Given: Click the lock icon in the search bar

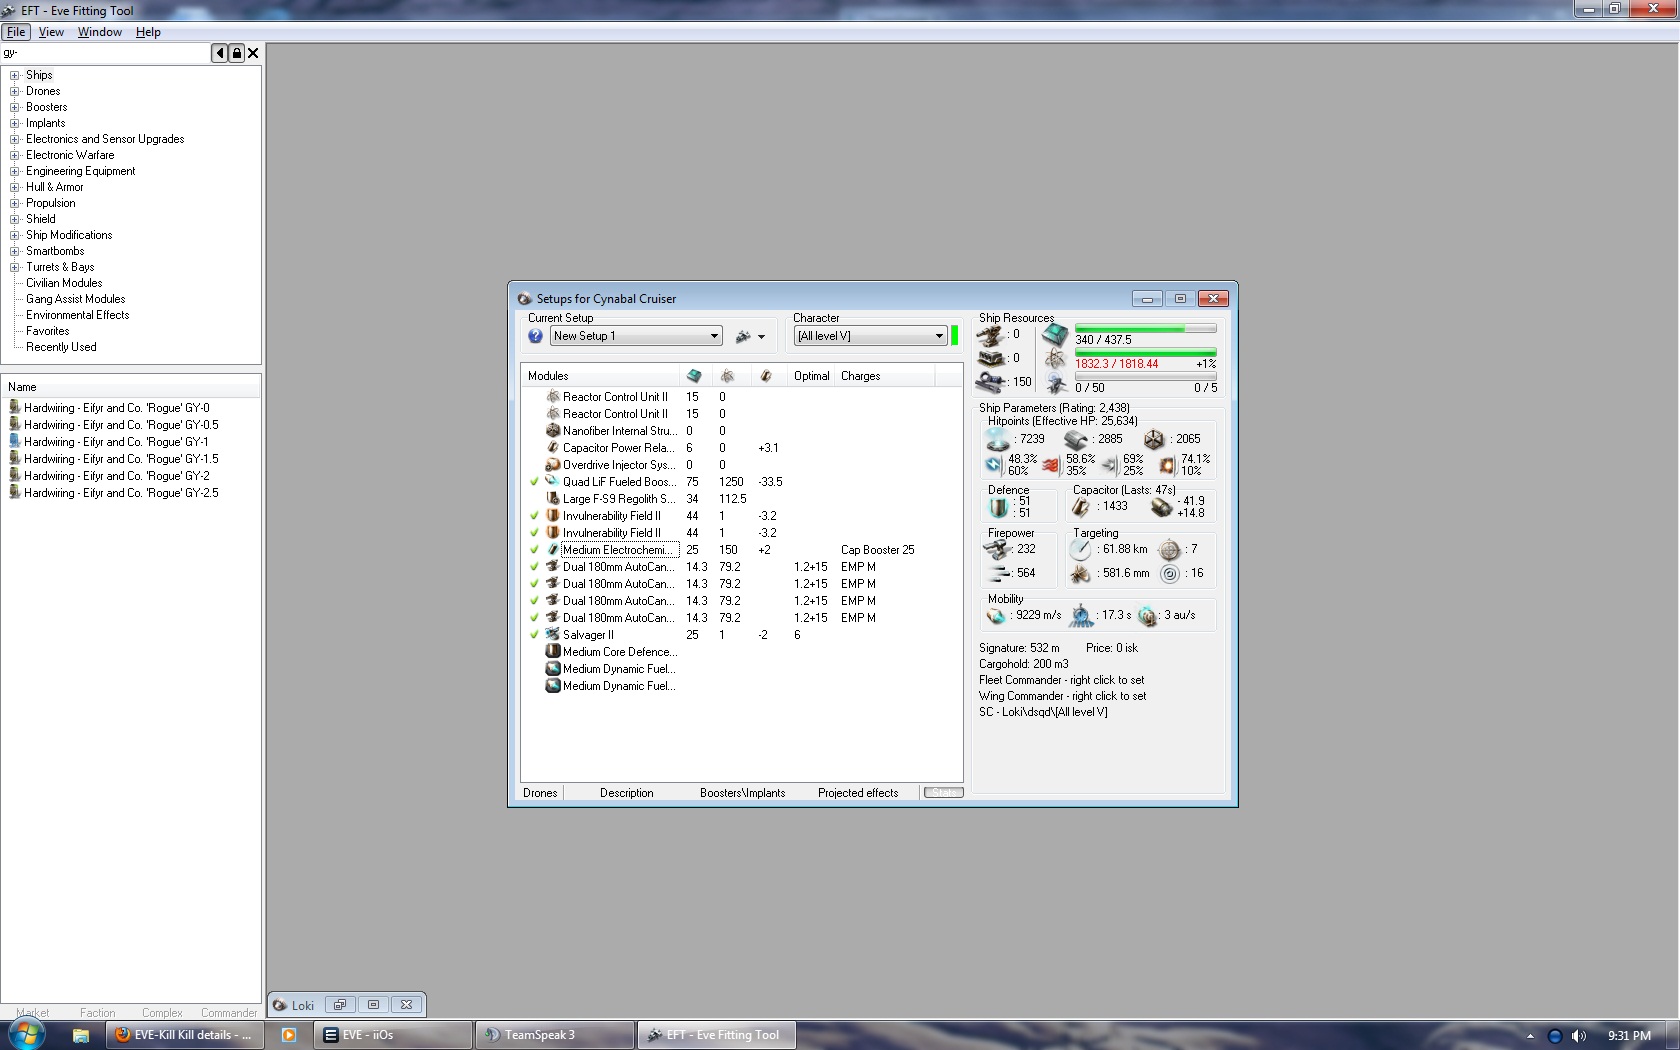Looking at the screenshot, I should click(237, 53).
